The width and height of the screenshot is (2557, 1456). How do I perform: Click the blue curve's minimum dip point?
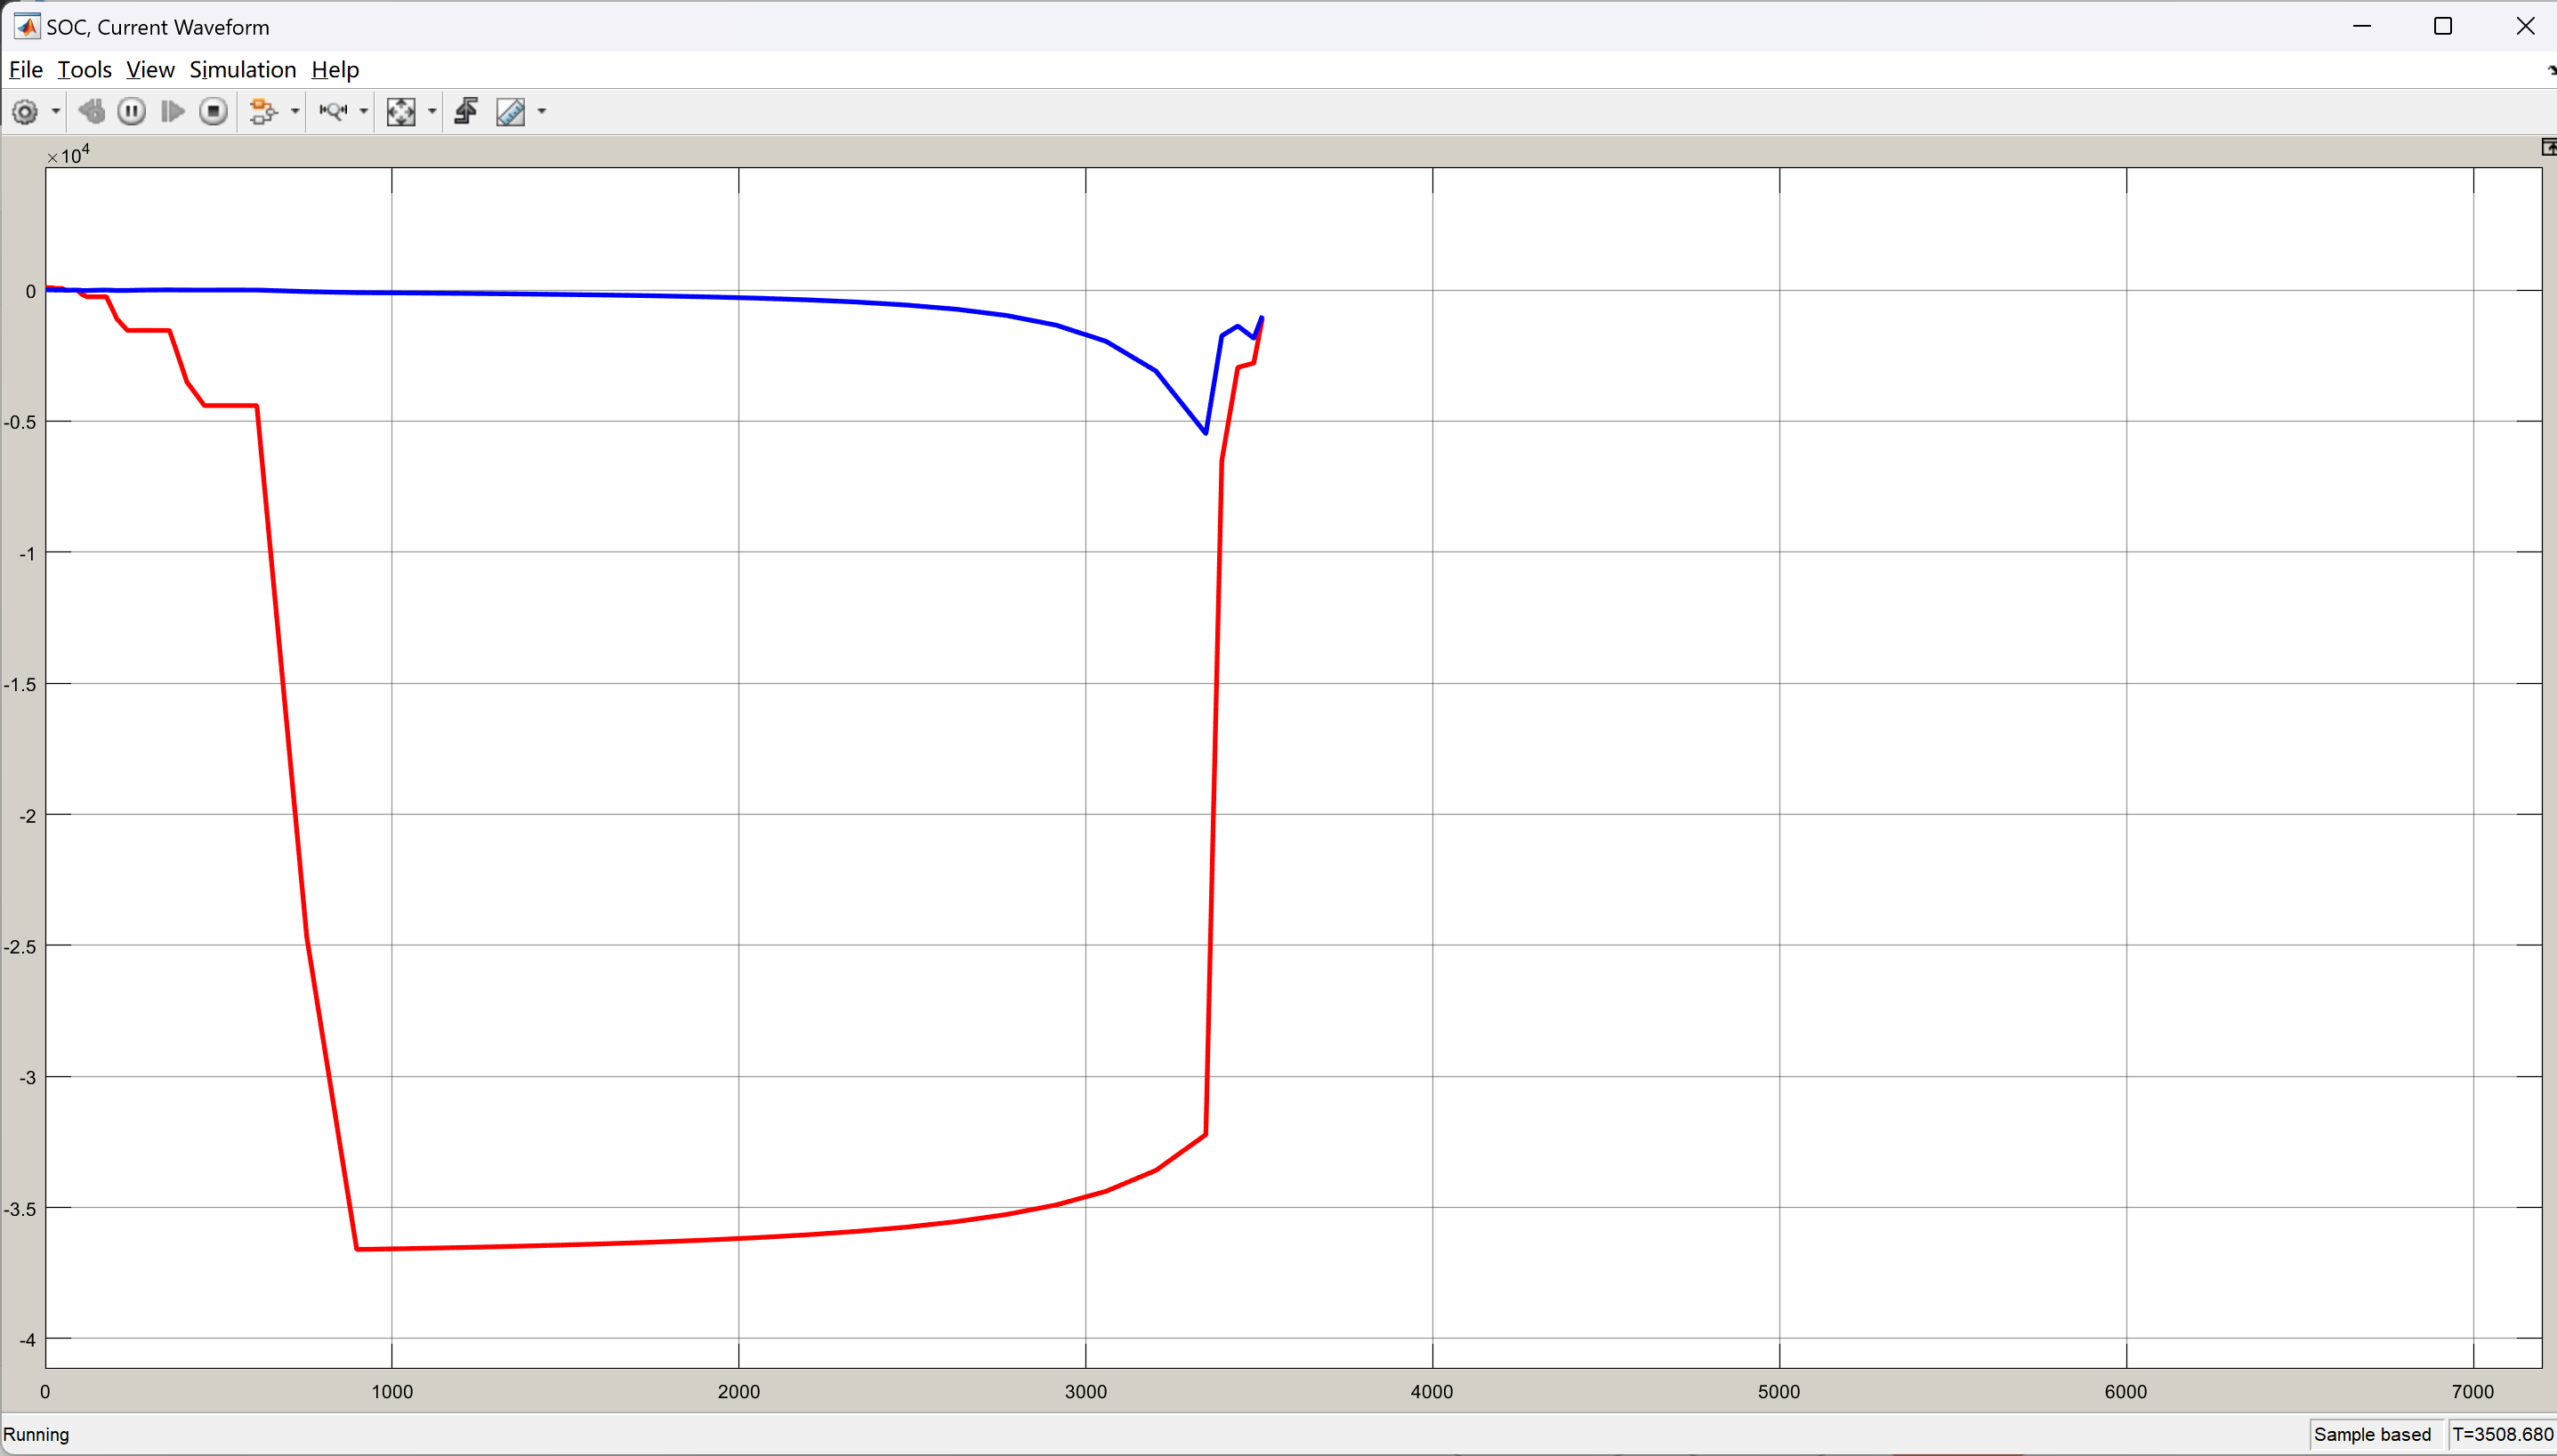(x=1206, y=433)
